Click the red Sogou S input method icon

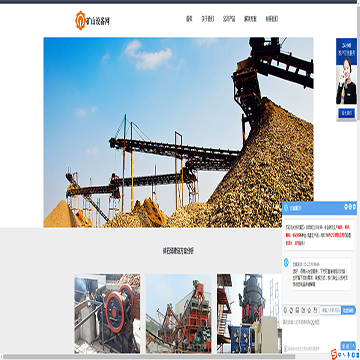click(x=334, y=354)
